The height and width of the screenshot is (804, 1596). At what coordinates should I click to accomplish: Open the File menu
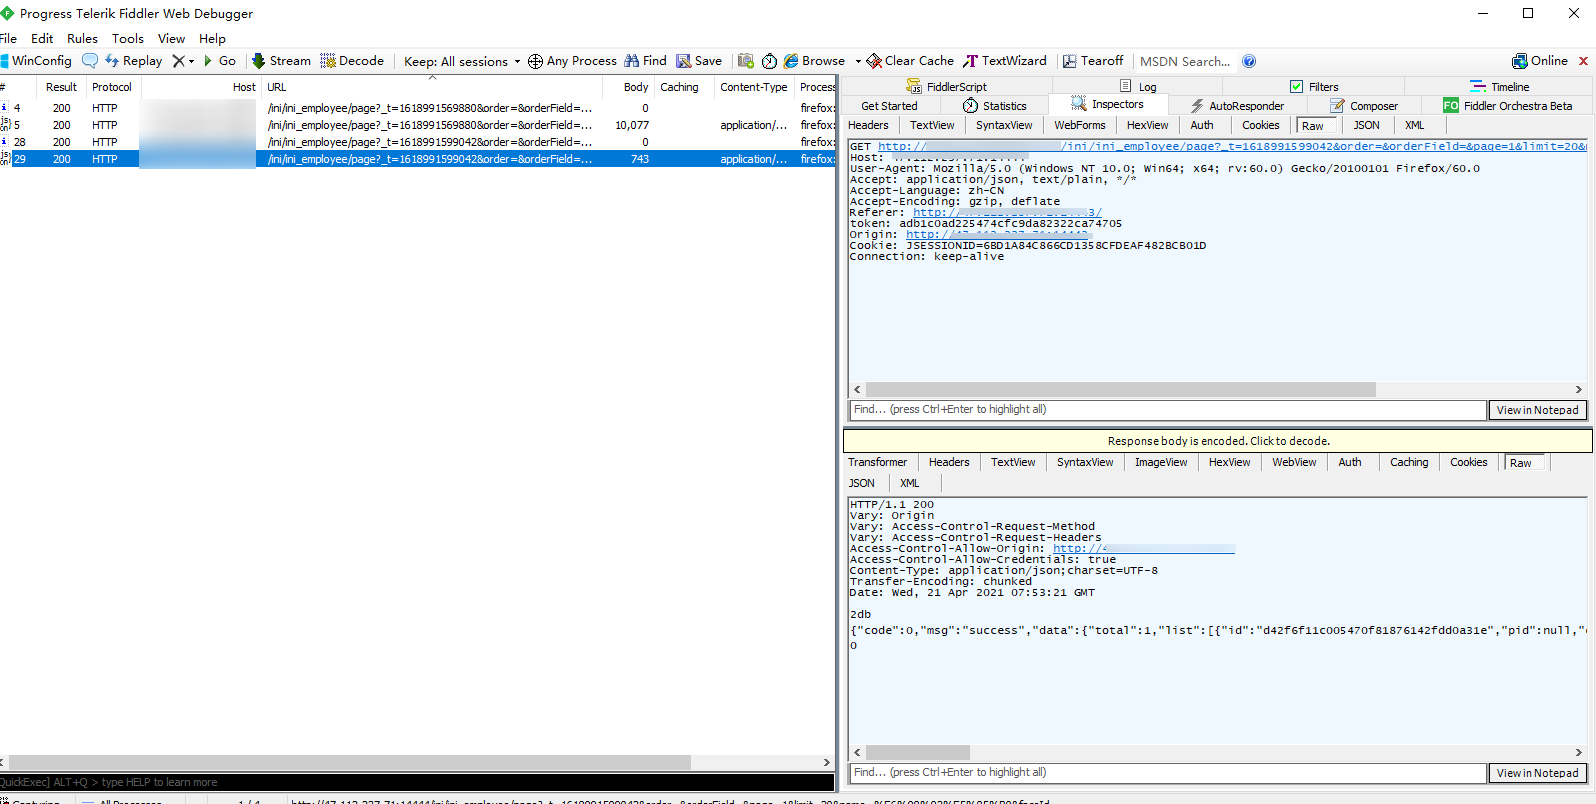pyautogui.click(x=9, y=38)
